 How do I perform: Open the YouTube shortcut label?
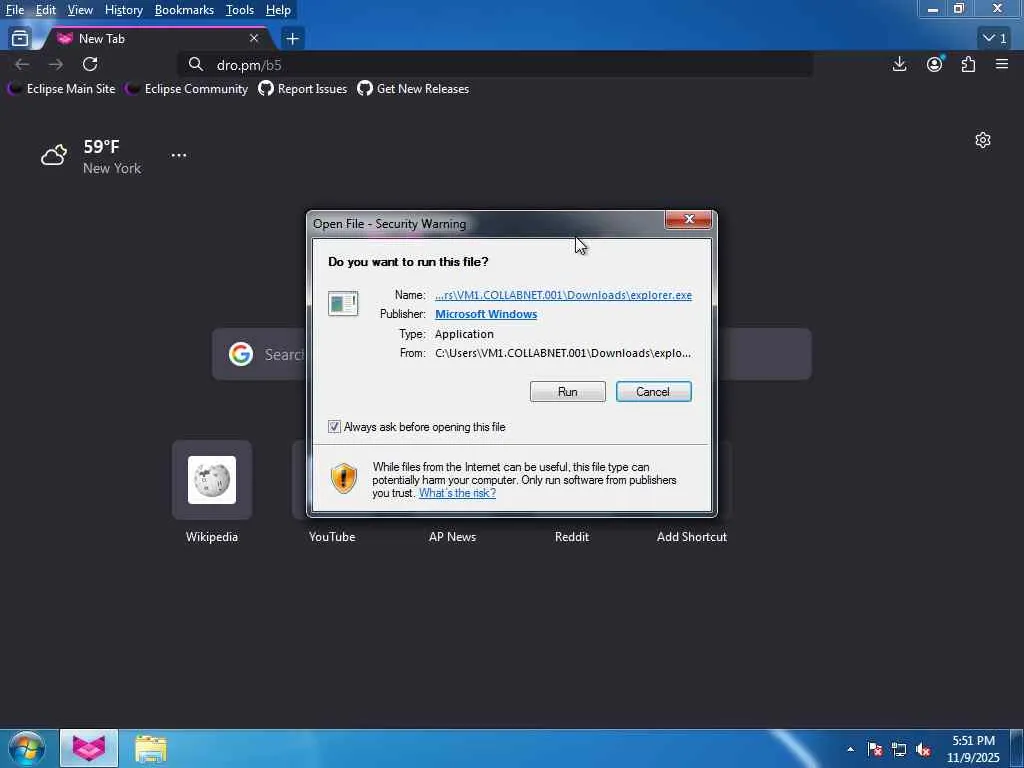(x=332, y=537)
